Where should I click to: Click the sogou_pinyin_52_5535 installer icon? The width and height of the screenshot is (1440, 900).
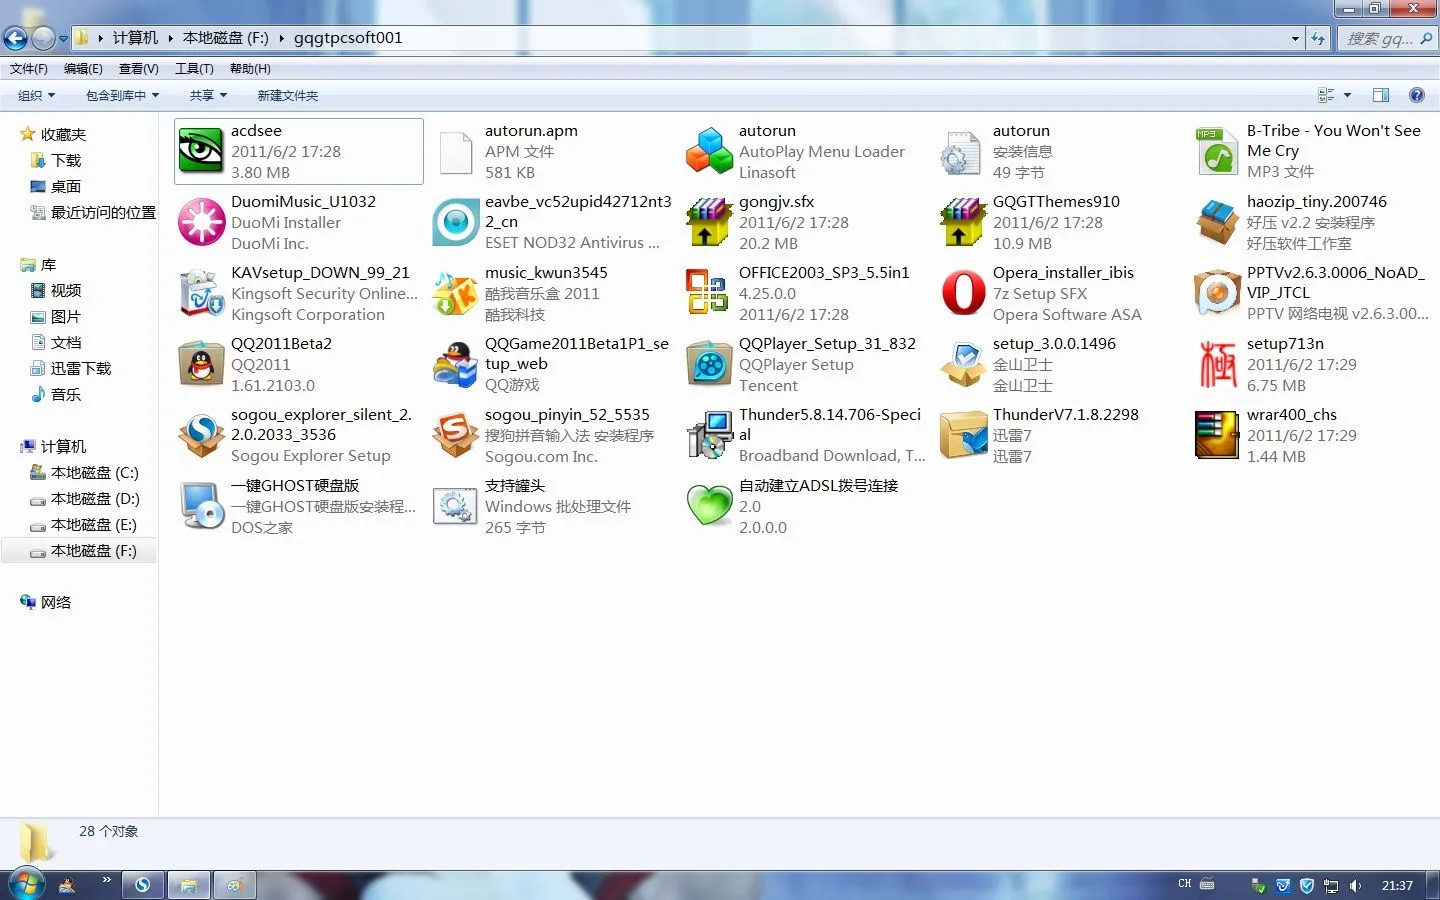455,435
